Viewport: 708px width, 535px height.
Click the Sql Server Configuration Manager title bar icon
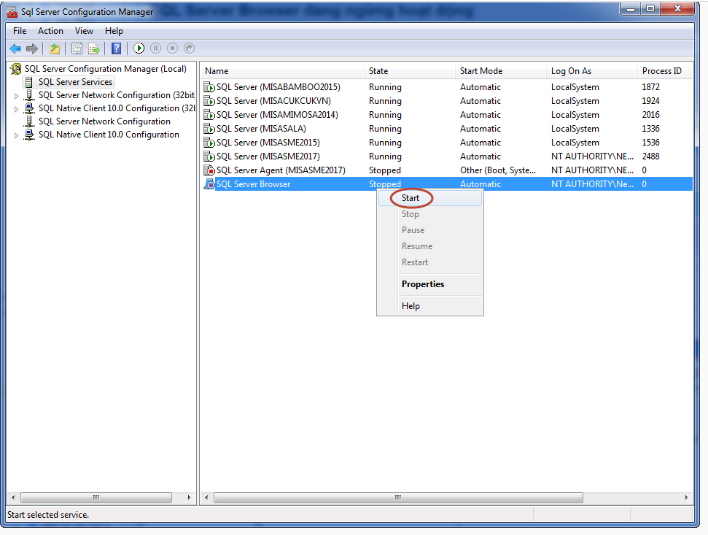pos(12,12)
